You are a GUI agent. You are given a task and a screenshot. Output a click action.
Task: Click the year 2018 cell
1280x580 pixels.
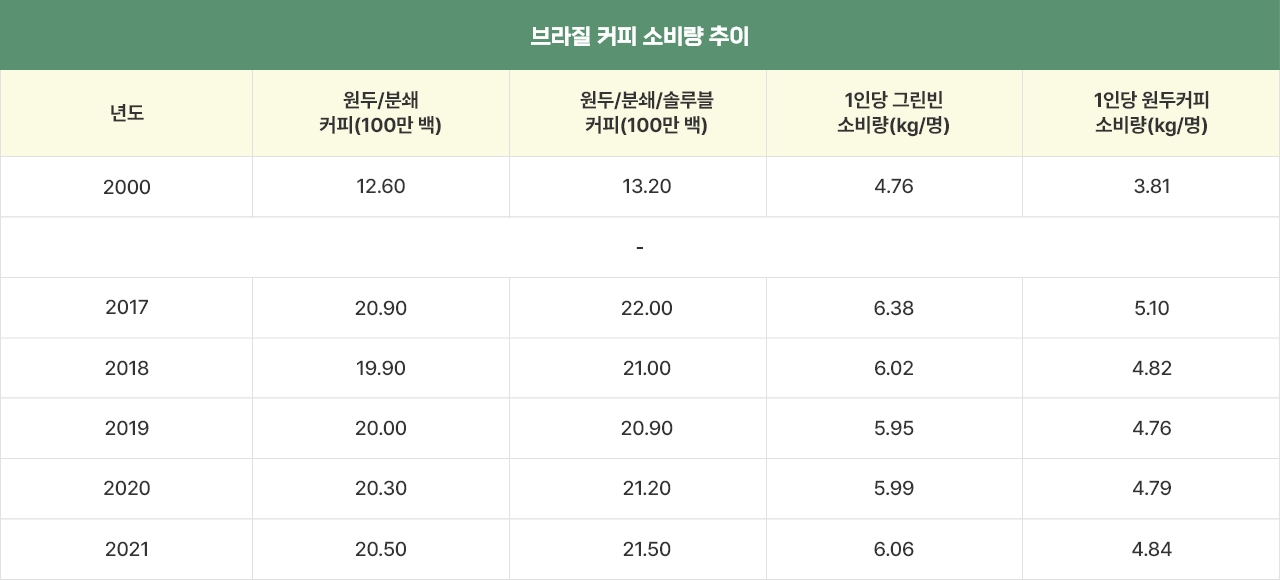(127, 368)
